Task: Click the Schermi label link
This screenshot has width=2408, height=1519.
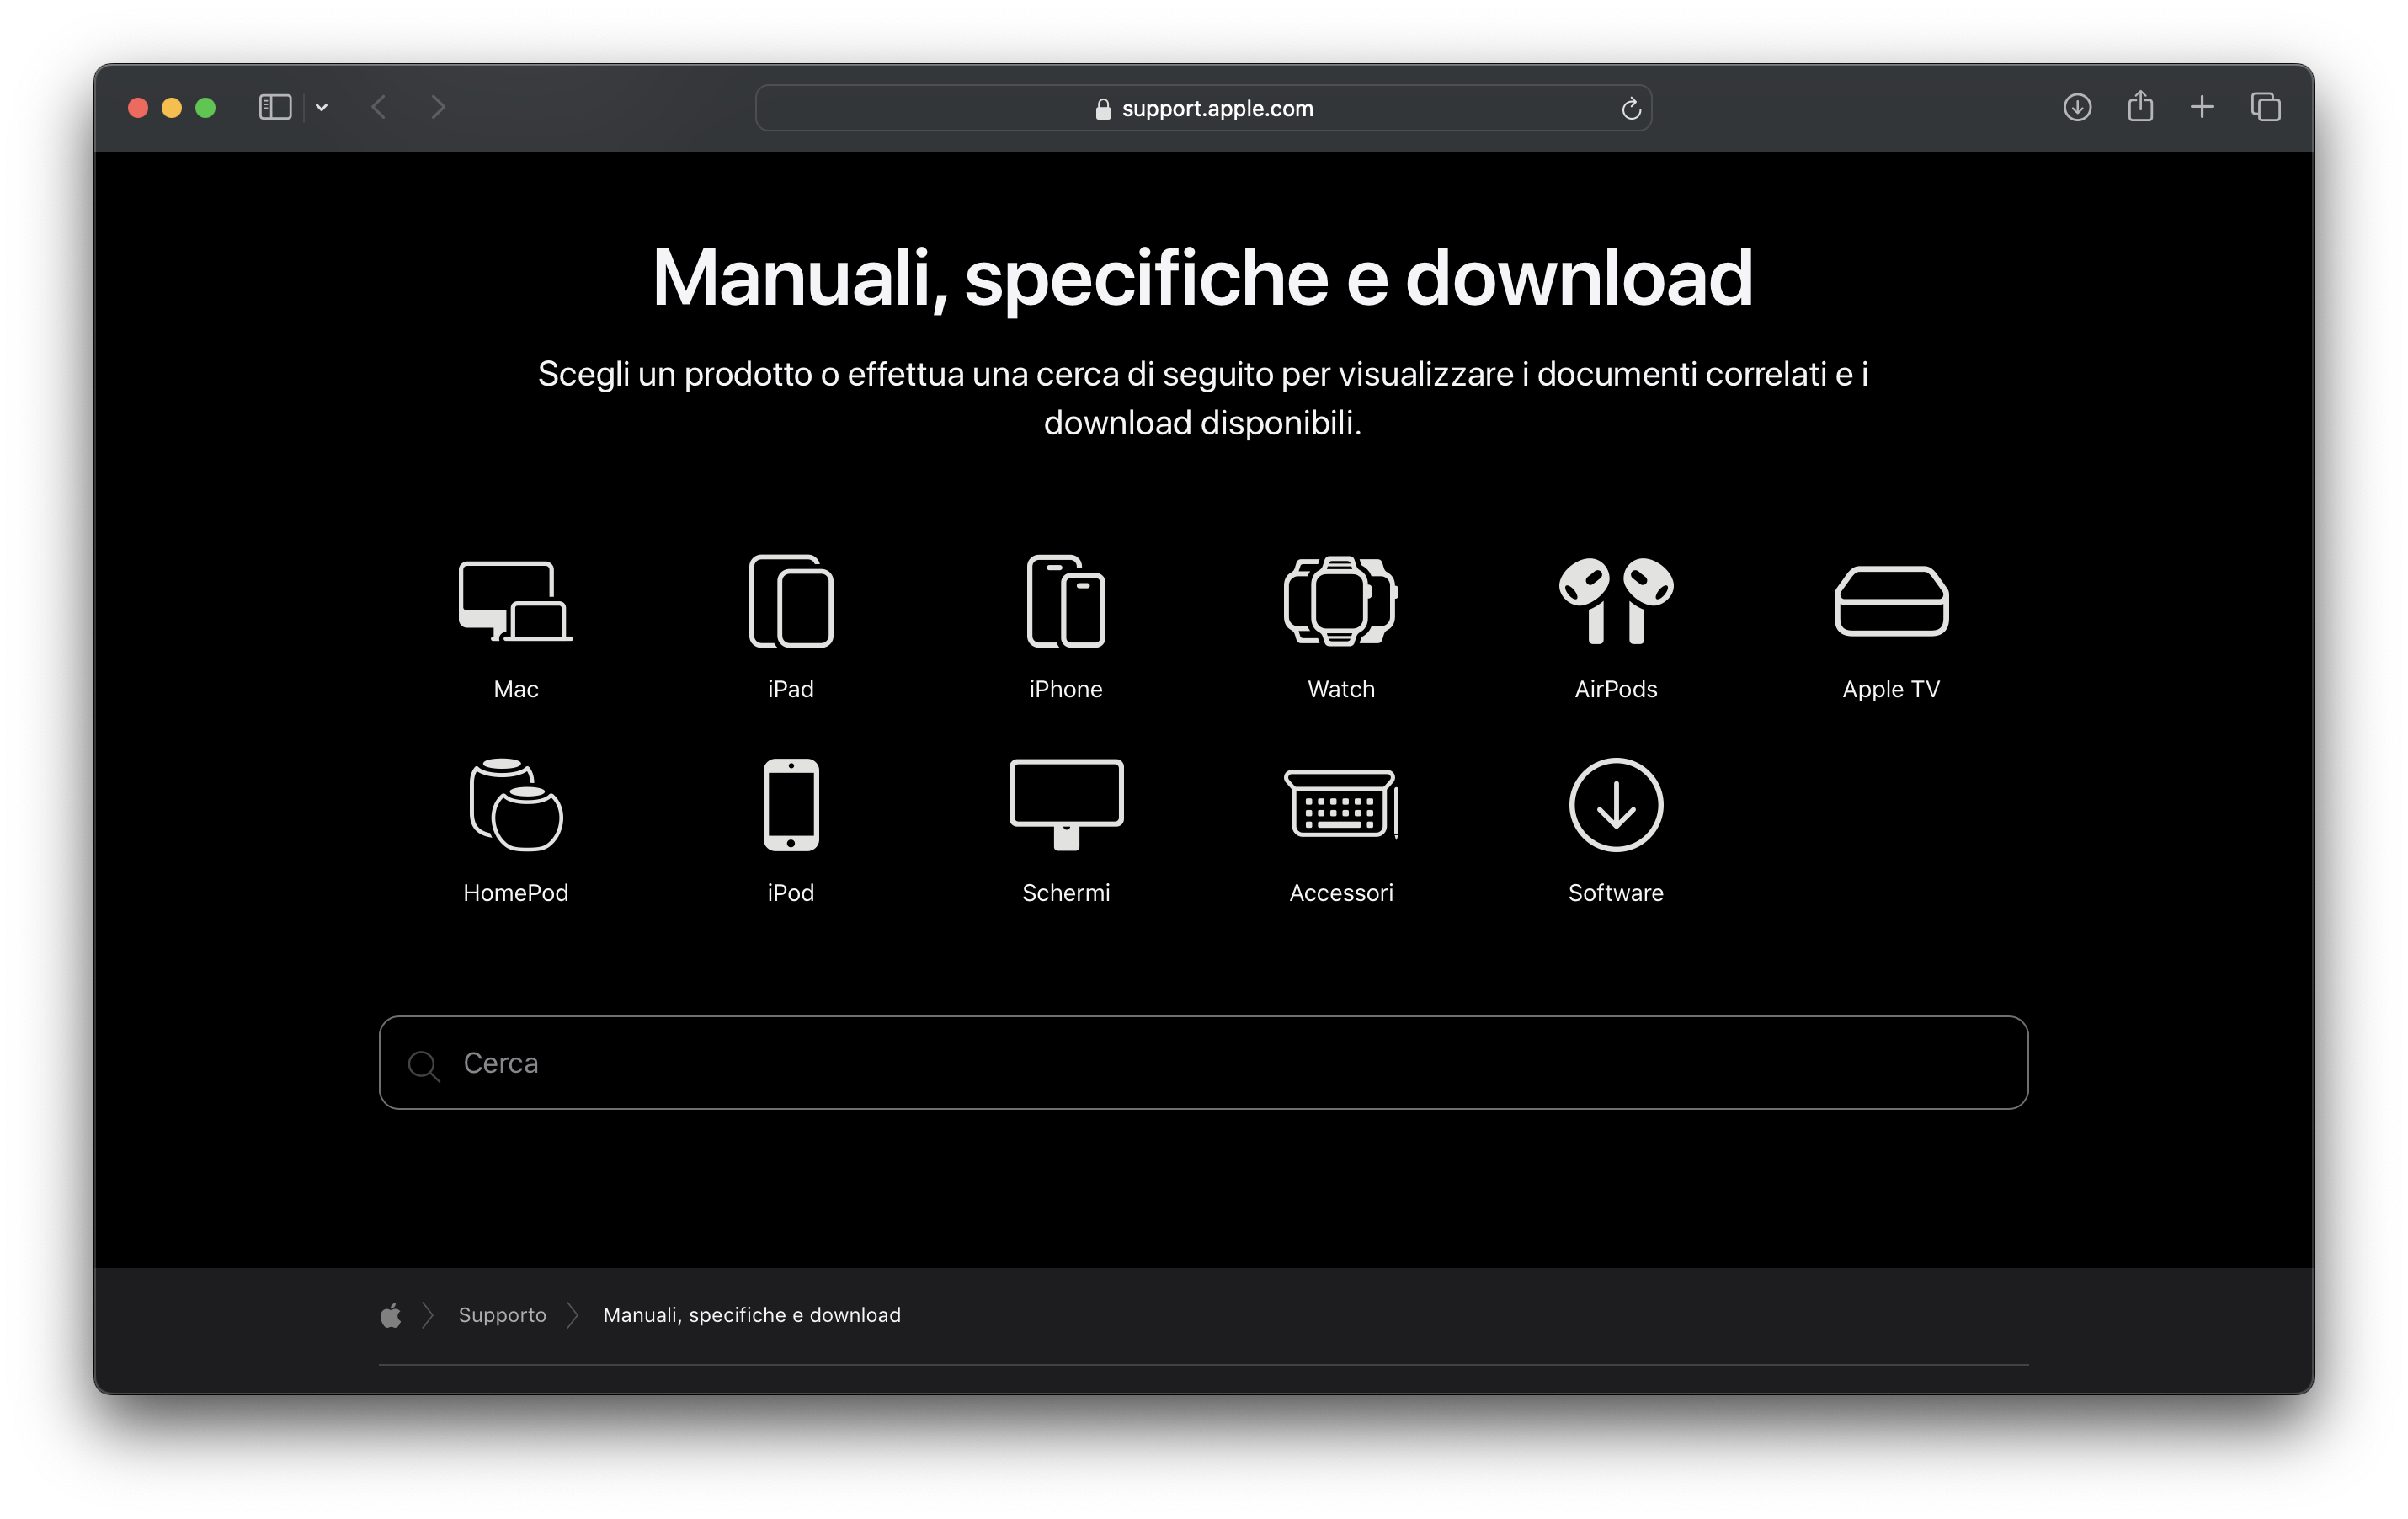Action: (x=1066, y=893)
